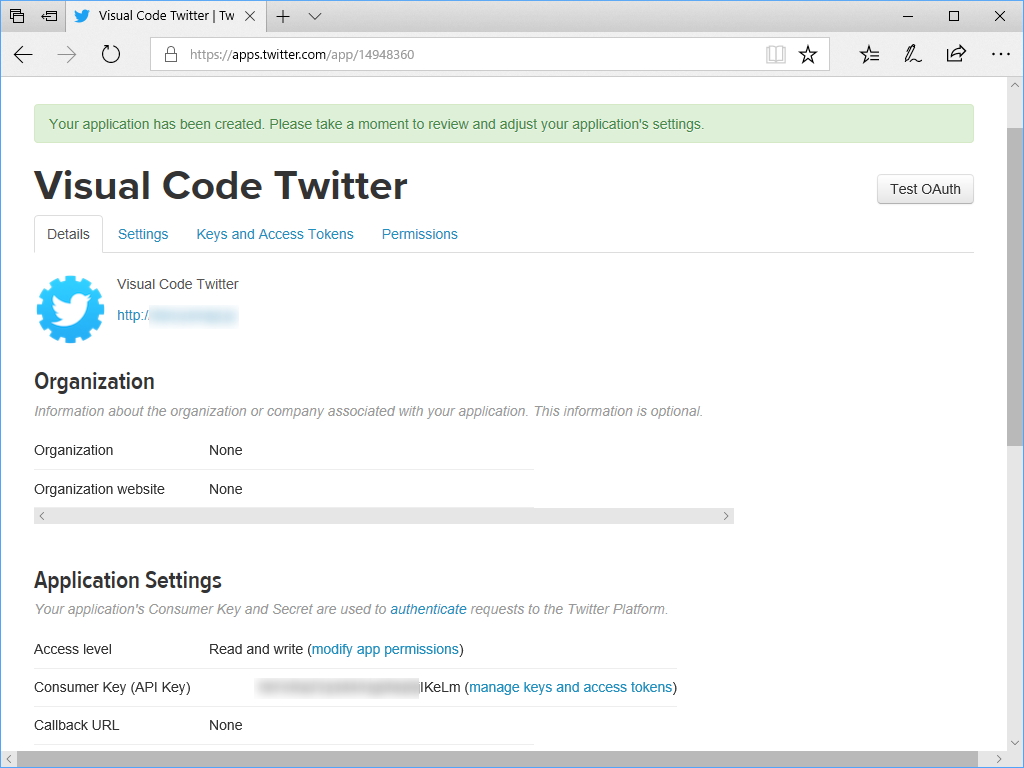Viewport: 1024px width, 768px height.
Task: Click the Visual Code Twitter page heading
Action: (x=221, y=185)
